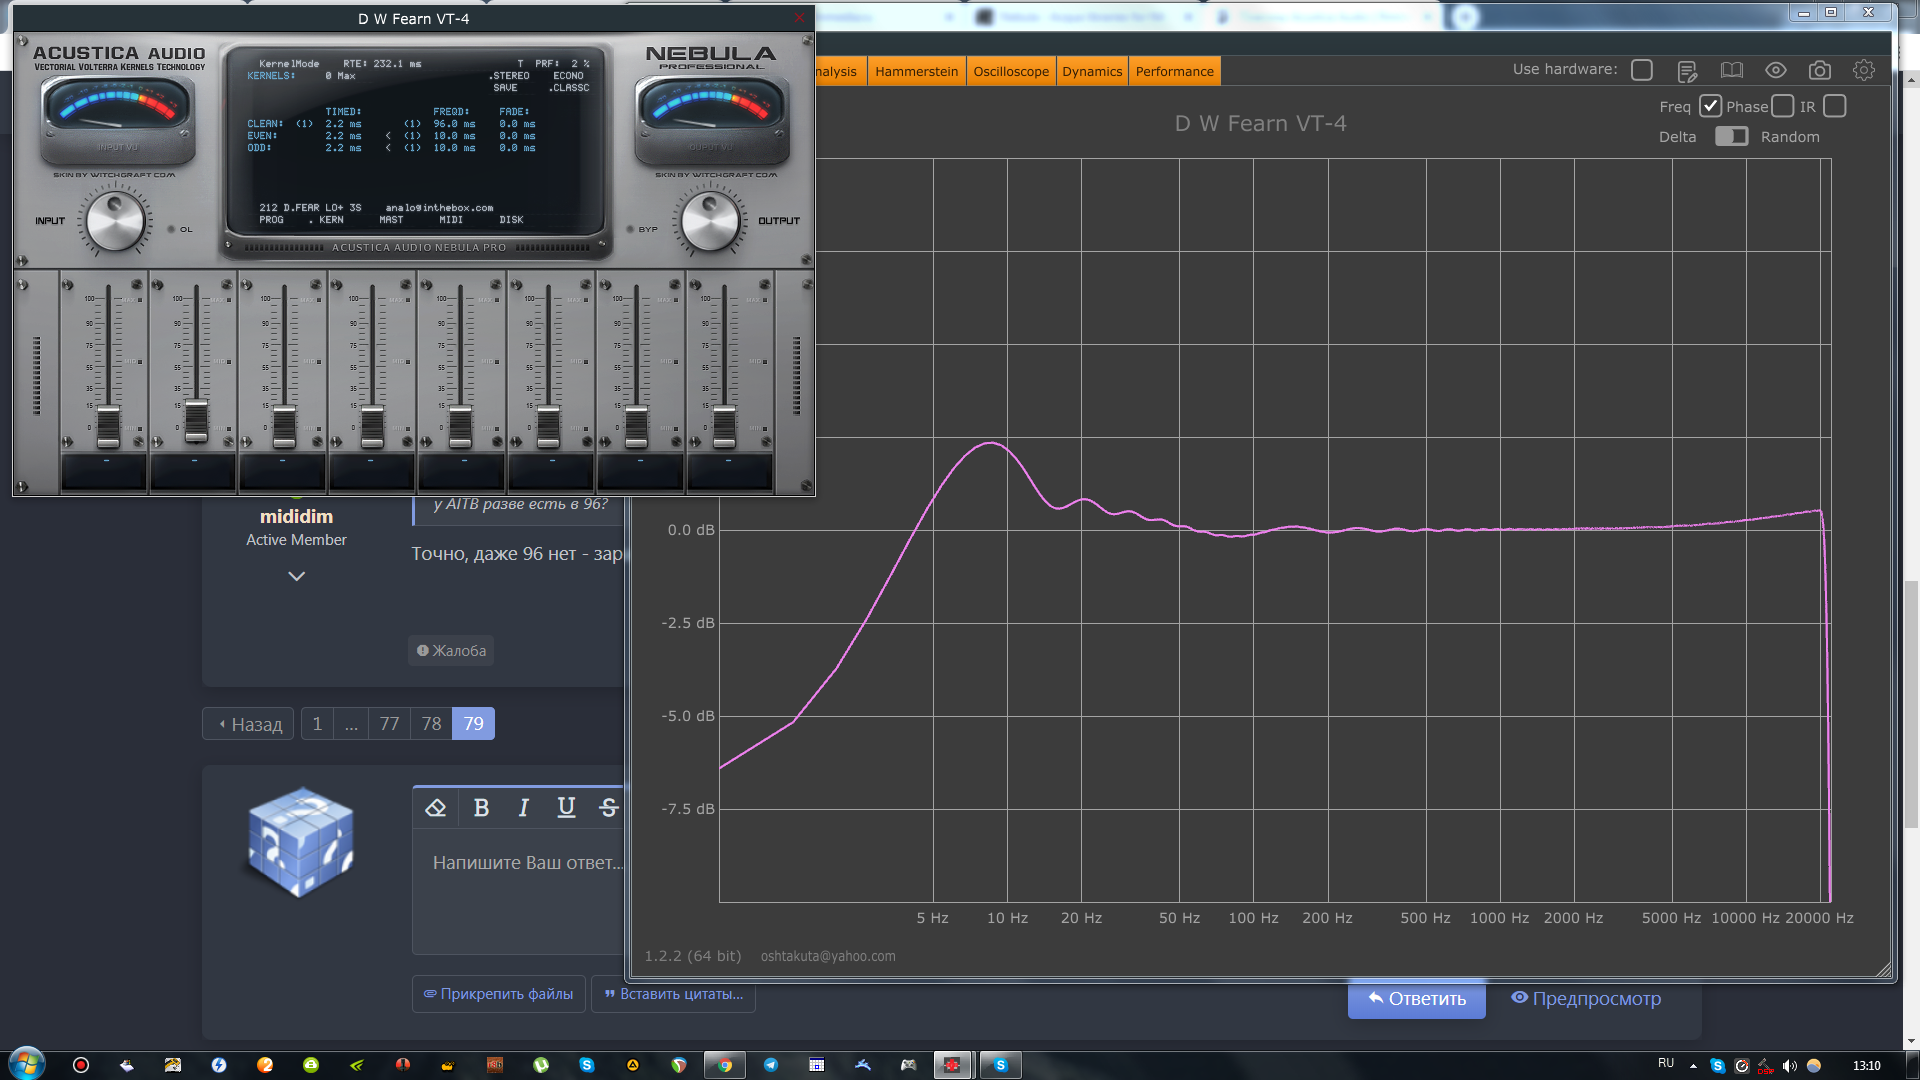Switch to the Hammerstein tab
Image resolution: width=1920 pixels, height=1080 pixels.
click(916, 71)
